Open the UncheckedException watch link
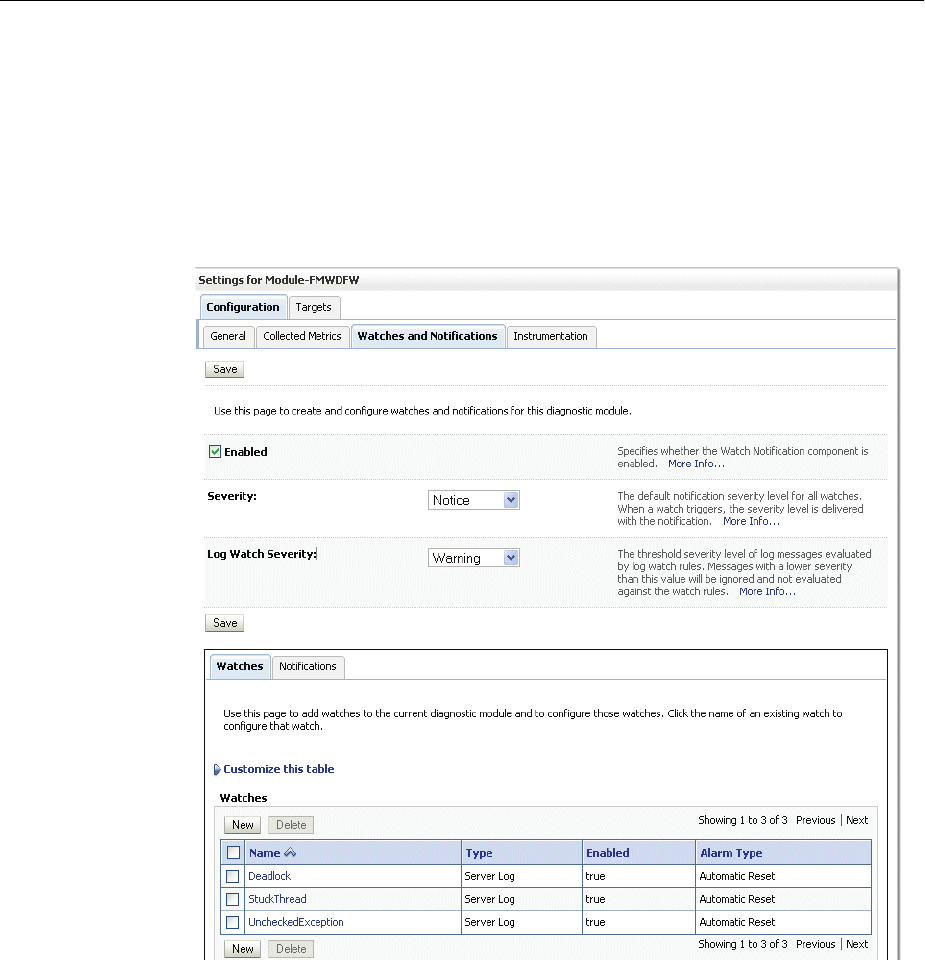This screenshot has height=960, width=925. (296, 922)
